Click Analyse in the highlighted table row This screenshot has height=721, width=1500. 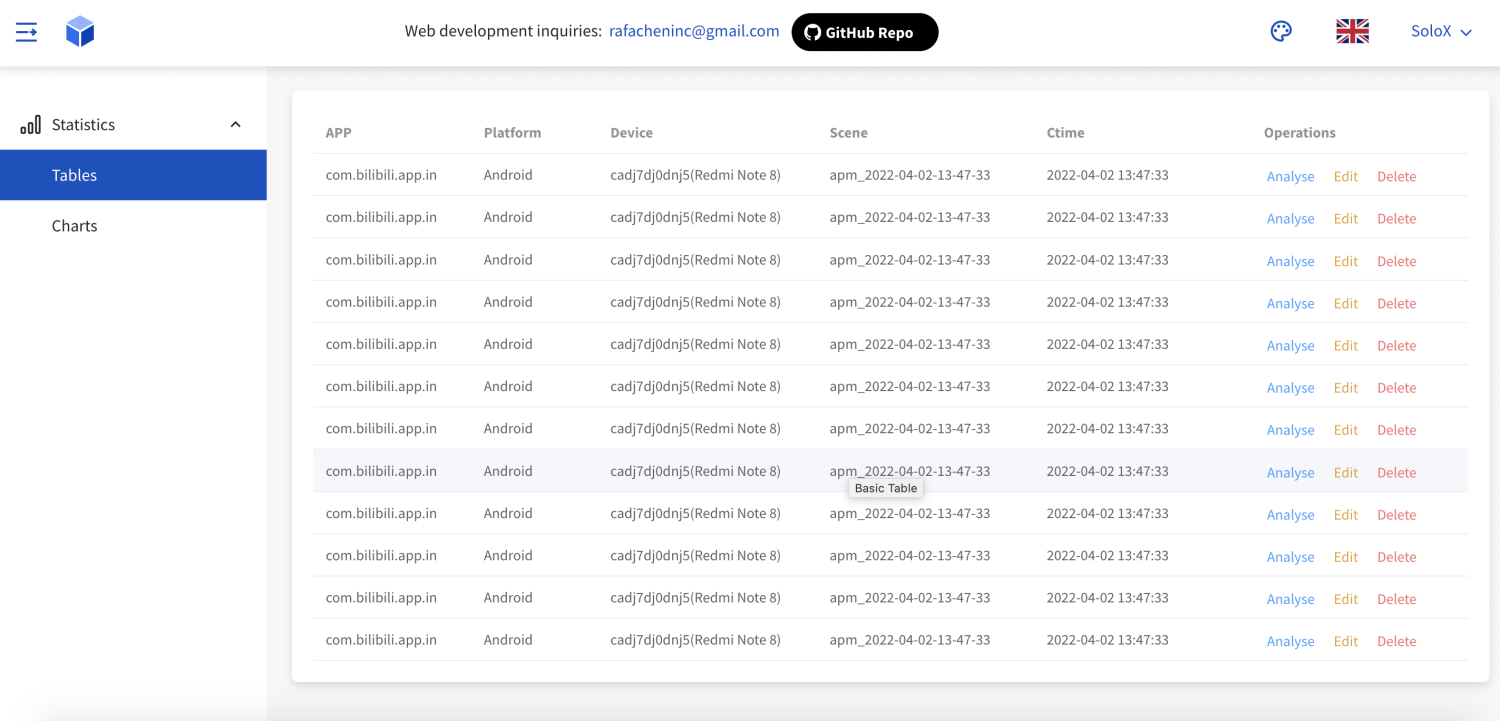click(x=1290, y=472)
